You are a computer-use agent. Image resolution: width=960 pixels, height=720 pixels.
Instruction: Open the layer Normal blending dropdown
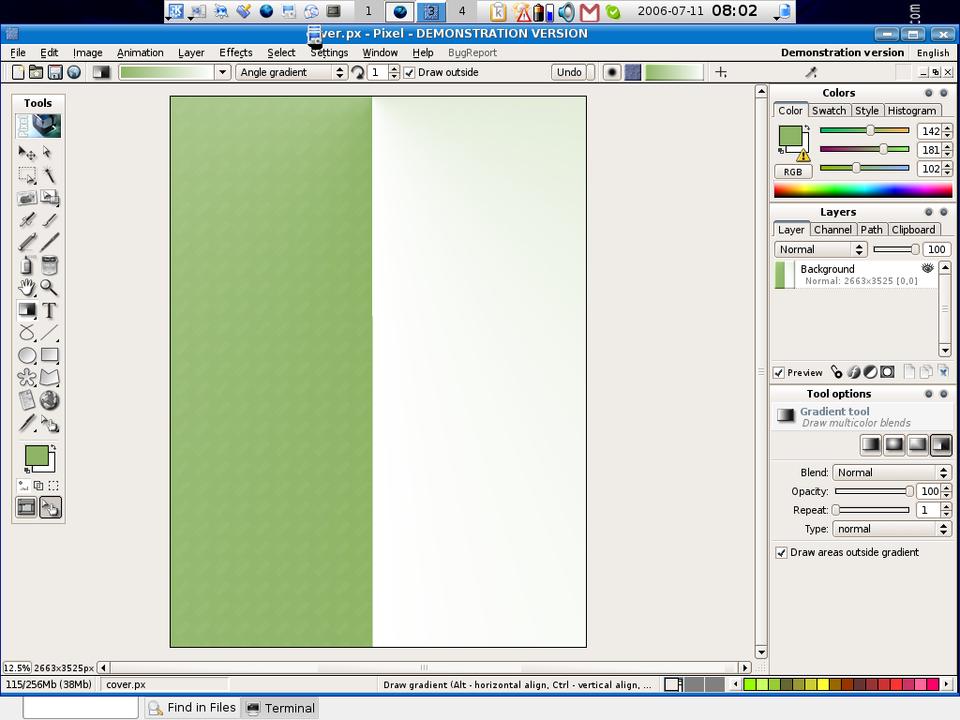(x=820, y=249)
